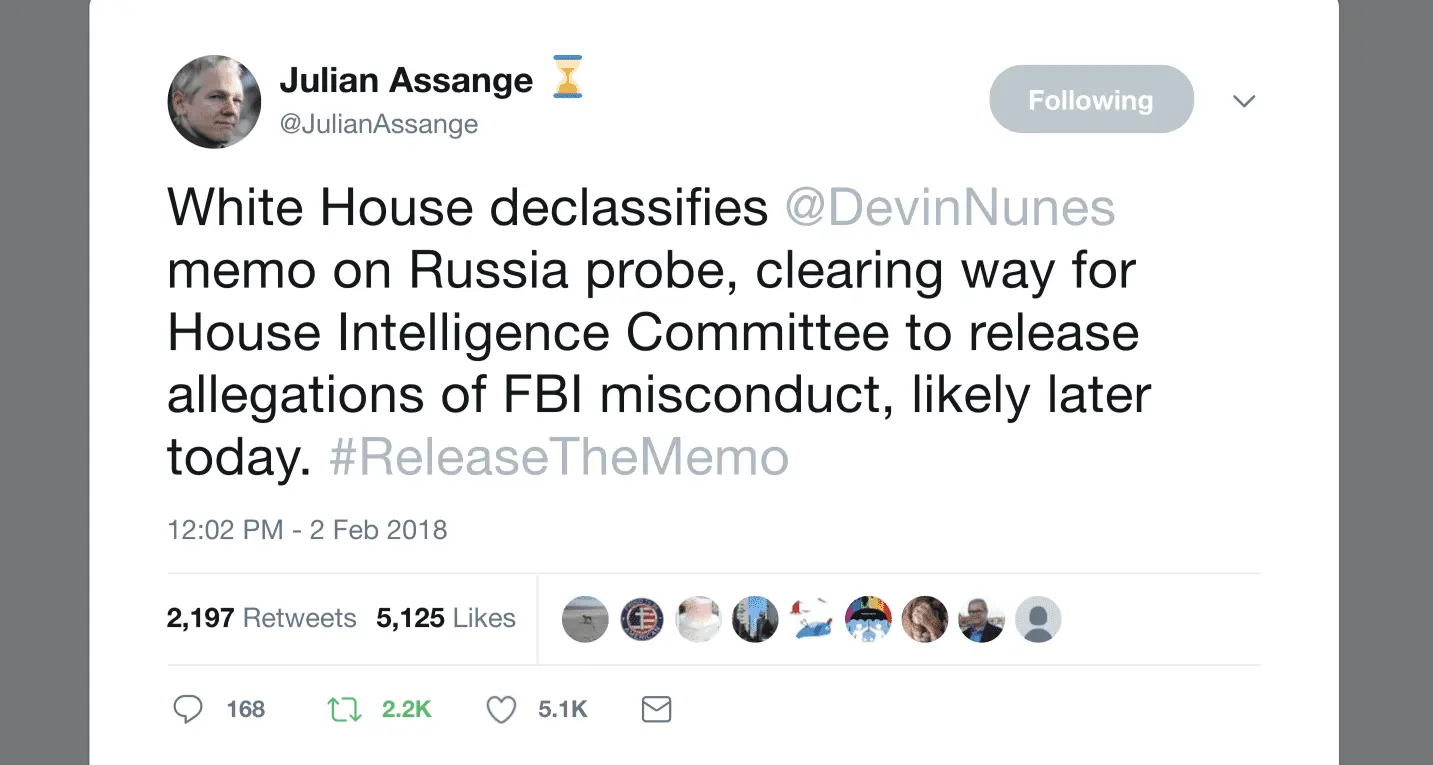Click the beach dog photo liker avatar
Screen dimensions: 1433x765
[x=585, y=620]
